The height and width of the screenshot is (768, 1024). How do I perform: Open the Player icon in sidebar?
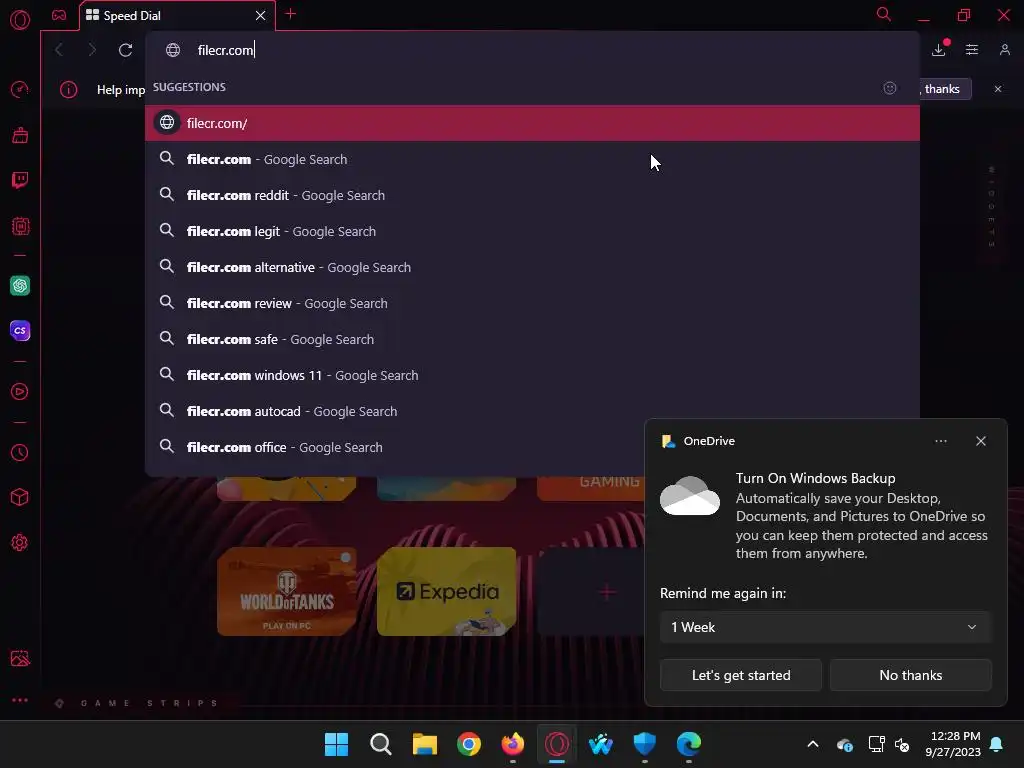pyautogui.click(x=20, y=391)
